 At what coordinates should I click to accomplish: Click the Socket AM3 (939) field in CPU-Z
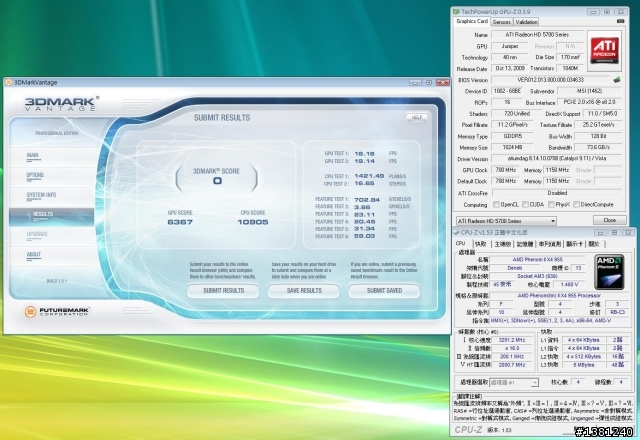[537, 276]
